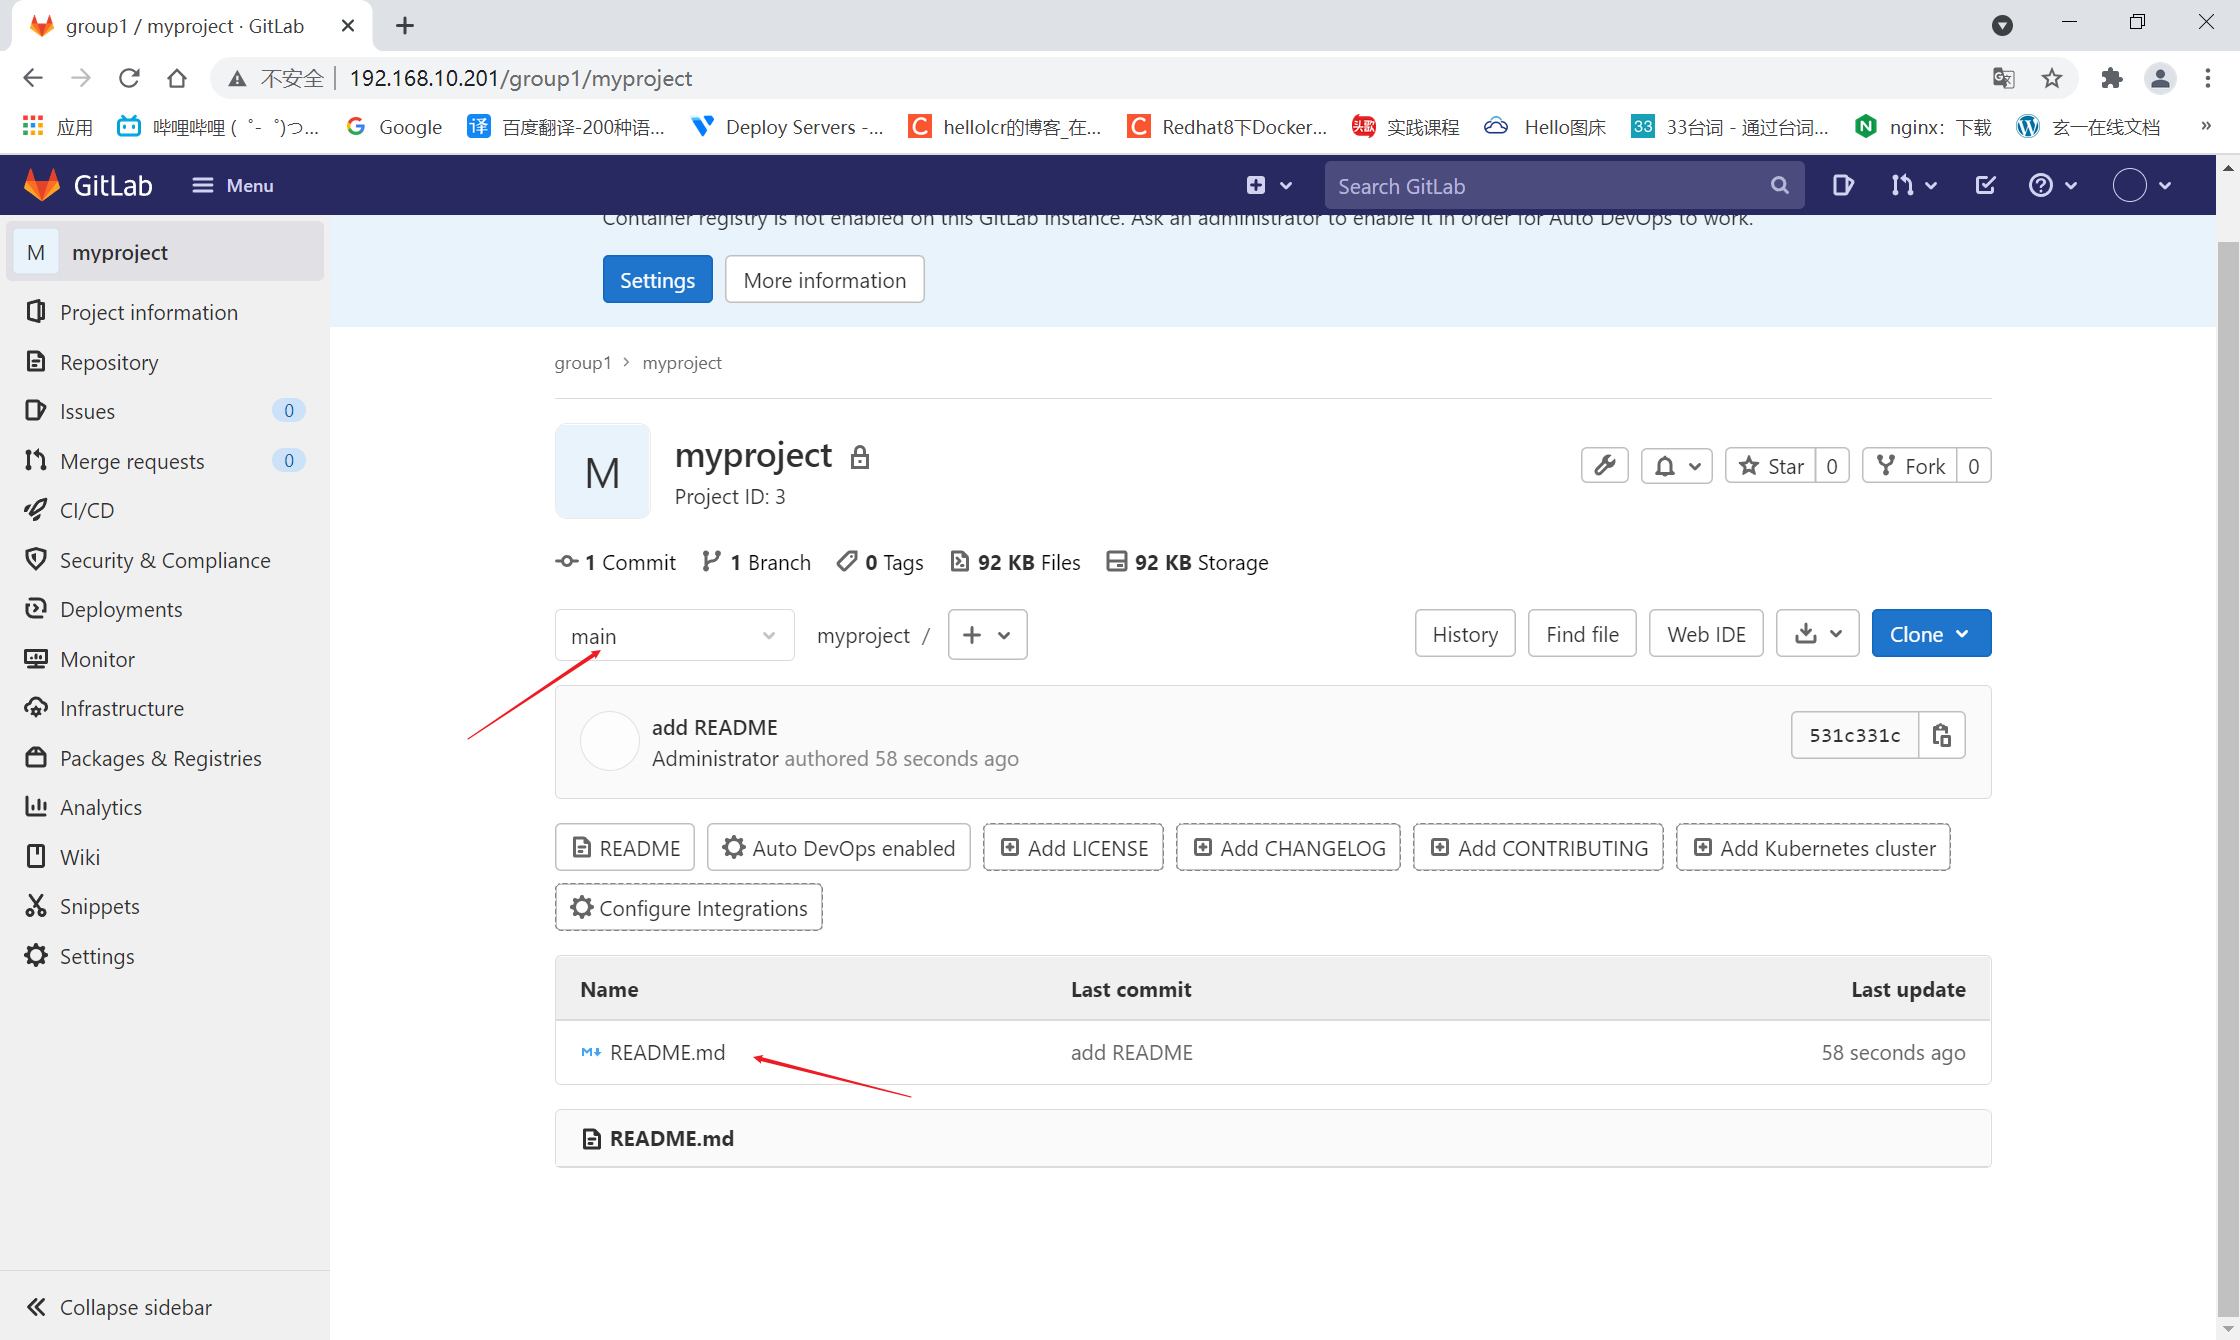Click the GitLab fox logo
Screen dimensions: 2240x1340
pyautogui.click(x=41, y=185)
